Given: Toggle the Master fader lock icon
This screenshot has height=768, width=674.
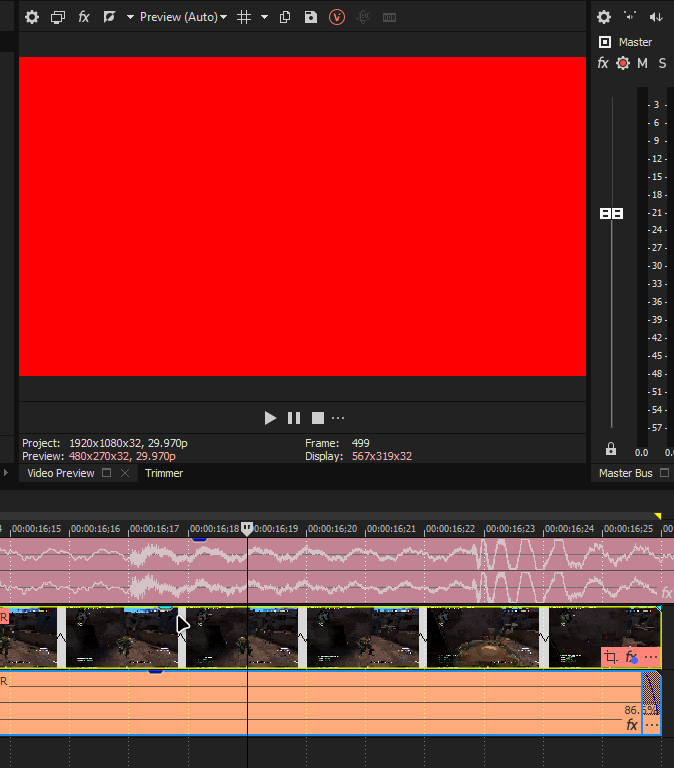Looking at the screenshot, I should (x=611, y=449).
